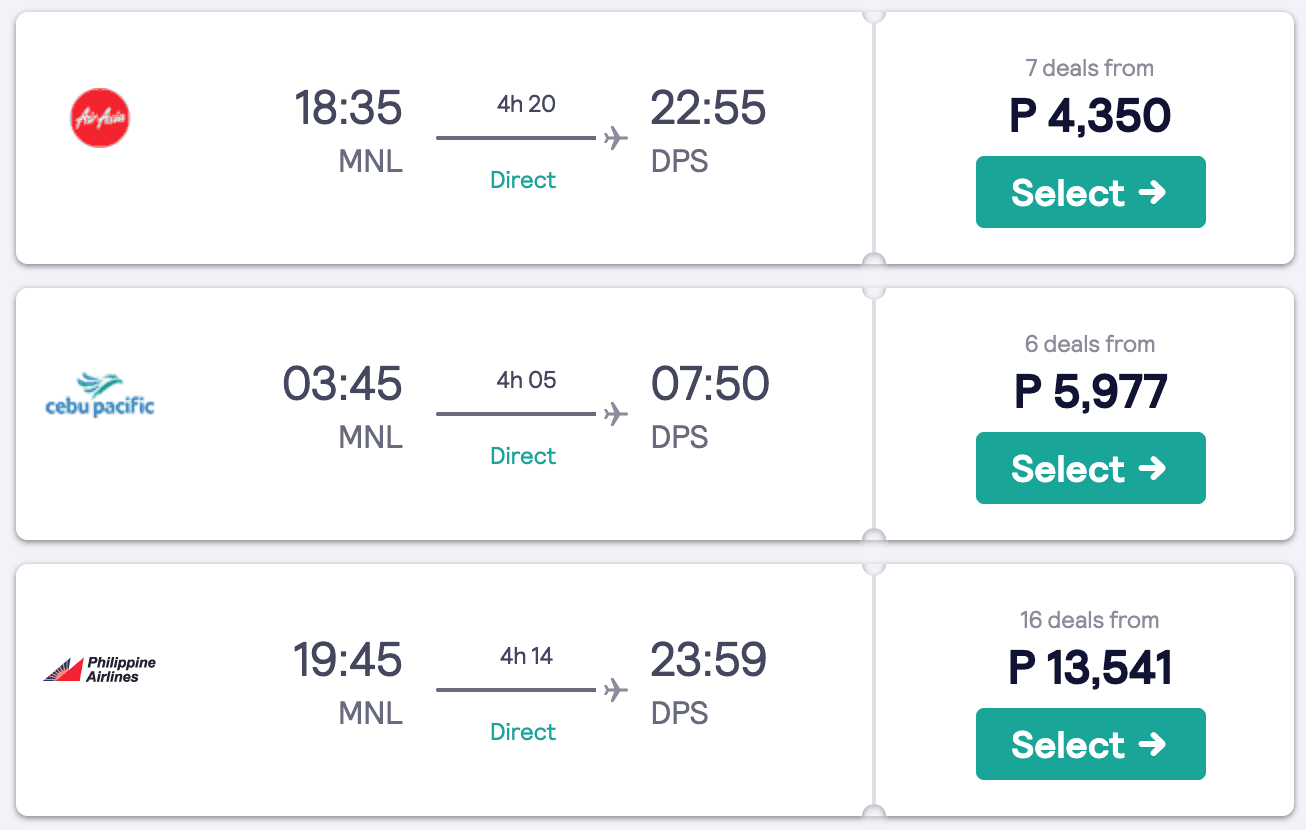Click the airplane icon on the 4h 14 flight

(616, 689)
